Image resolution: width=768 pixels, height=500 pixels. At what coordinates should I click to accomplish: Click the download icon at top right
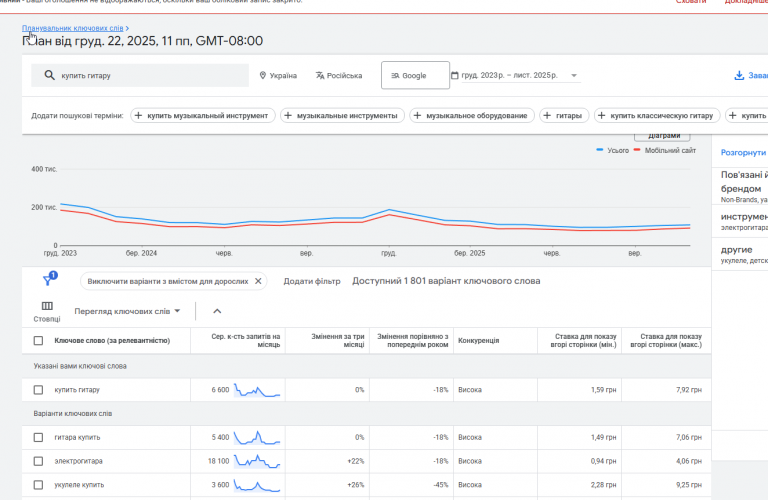coord(739,75)
